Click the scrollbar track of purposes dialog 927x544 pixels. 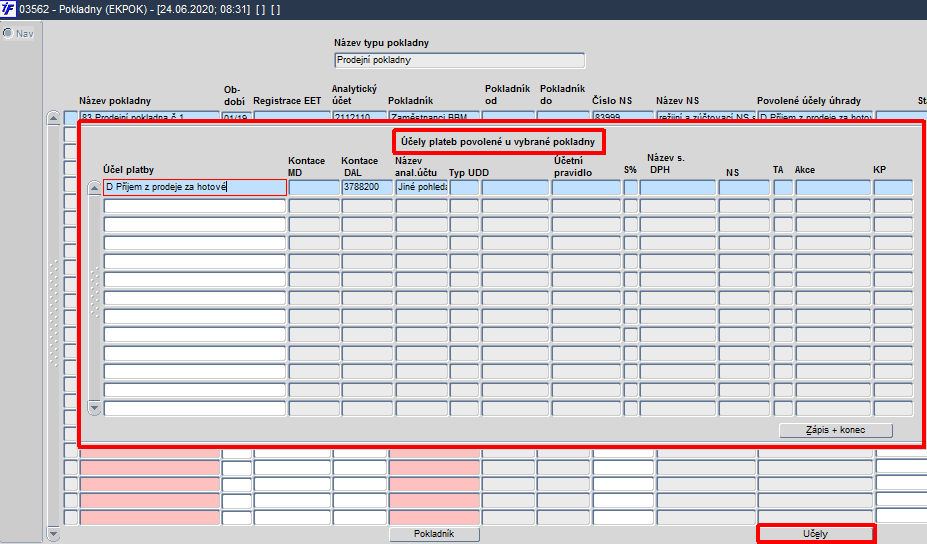[94, 297]
